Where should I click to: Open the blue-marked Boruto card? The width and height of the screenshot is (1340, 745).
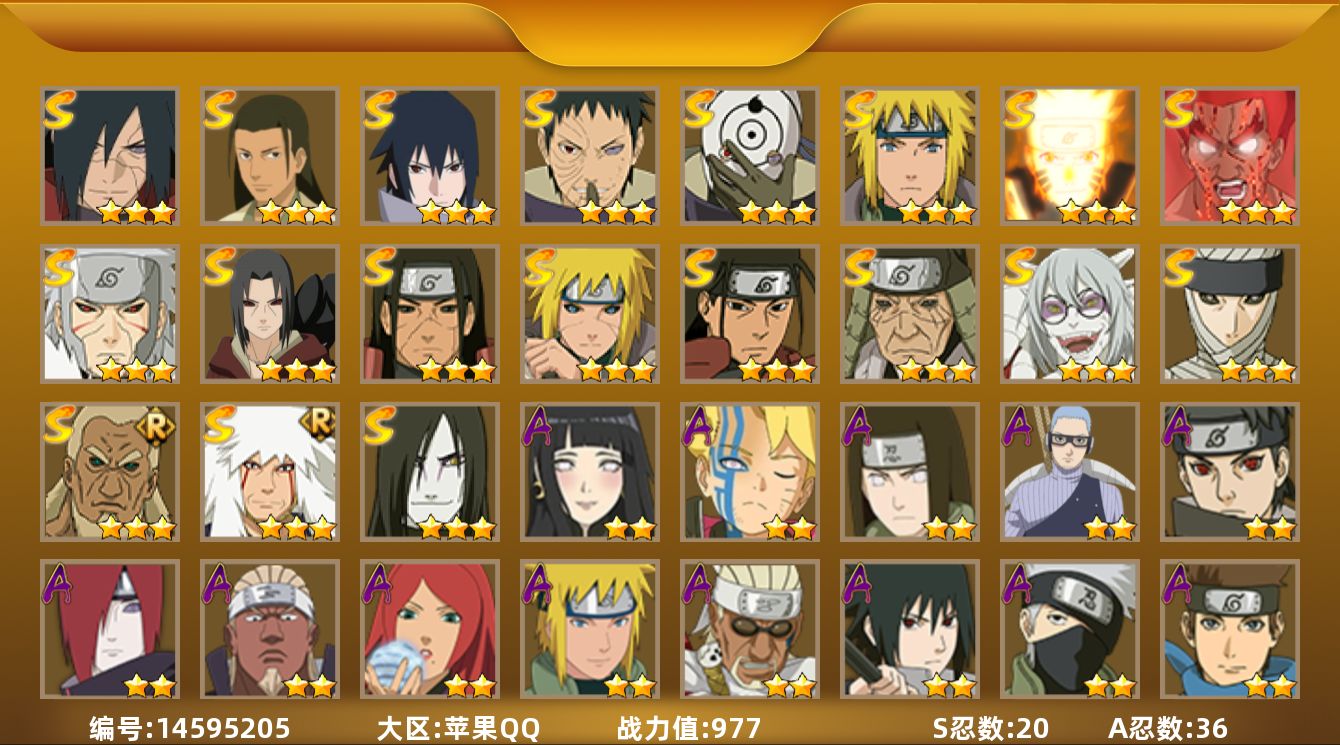coord(750,471)
